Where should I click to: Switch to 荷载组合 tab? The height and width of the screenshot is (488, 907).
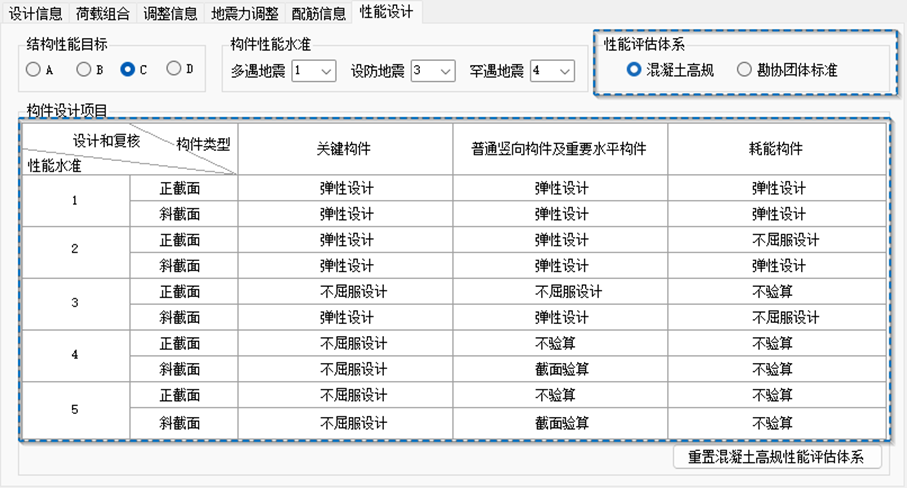point(103,13)
